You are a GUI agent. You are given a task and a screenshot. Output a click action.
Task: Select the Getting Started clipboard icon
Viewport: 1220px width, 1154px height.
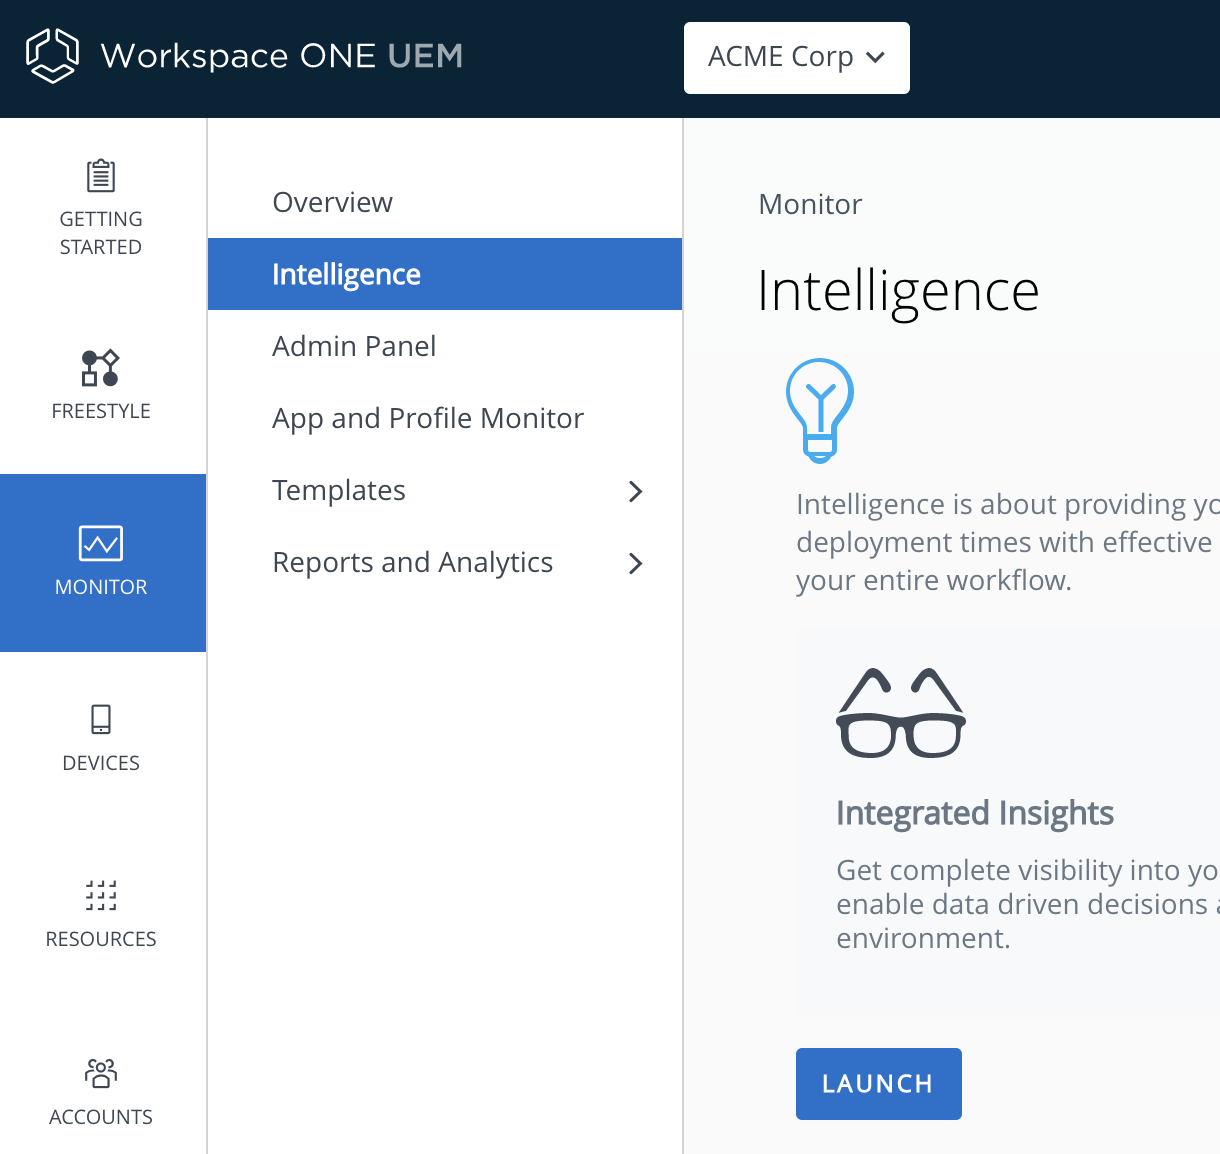[101, 174]
